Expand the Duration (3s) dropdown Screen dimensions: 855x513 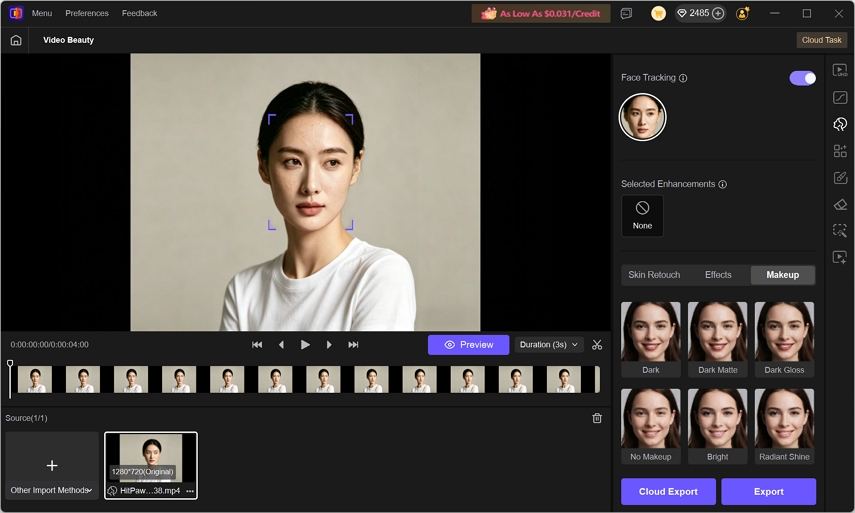point(549,345)
